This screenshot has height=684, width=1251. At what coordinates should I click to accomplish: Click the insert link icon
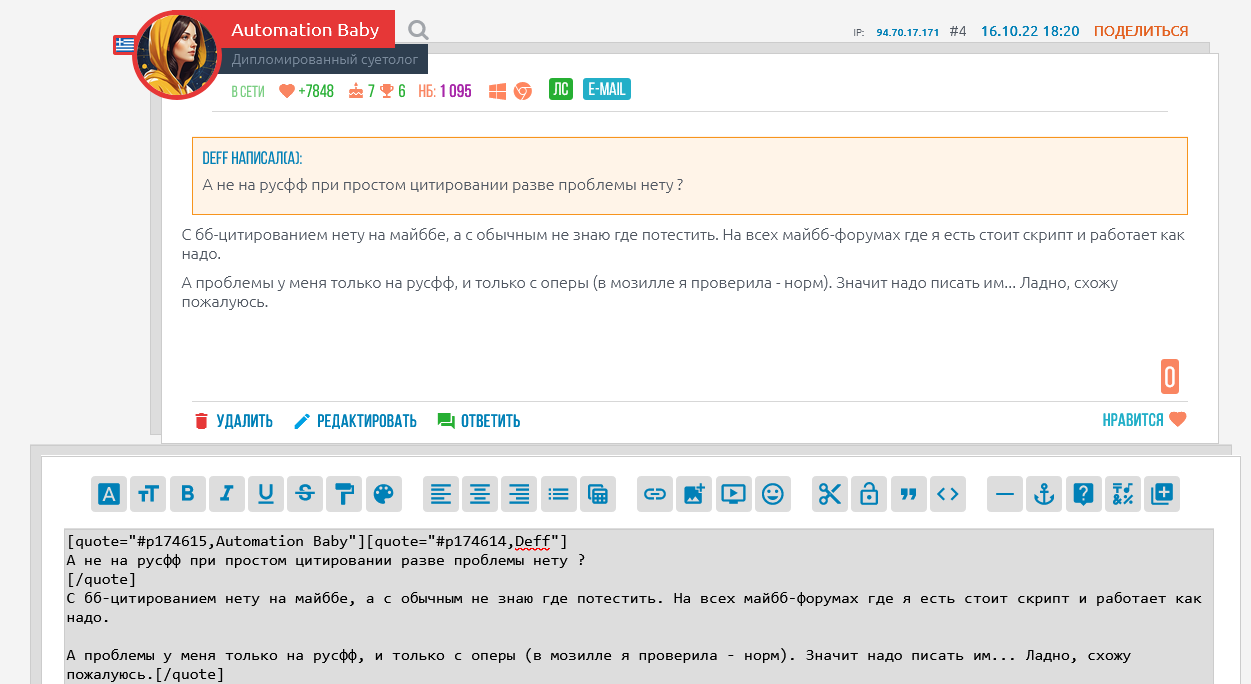654,493
